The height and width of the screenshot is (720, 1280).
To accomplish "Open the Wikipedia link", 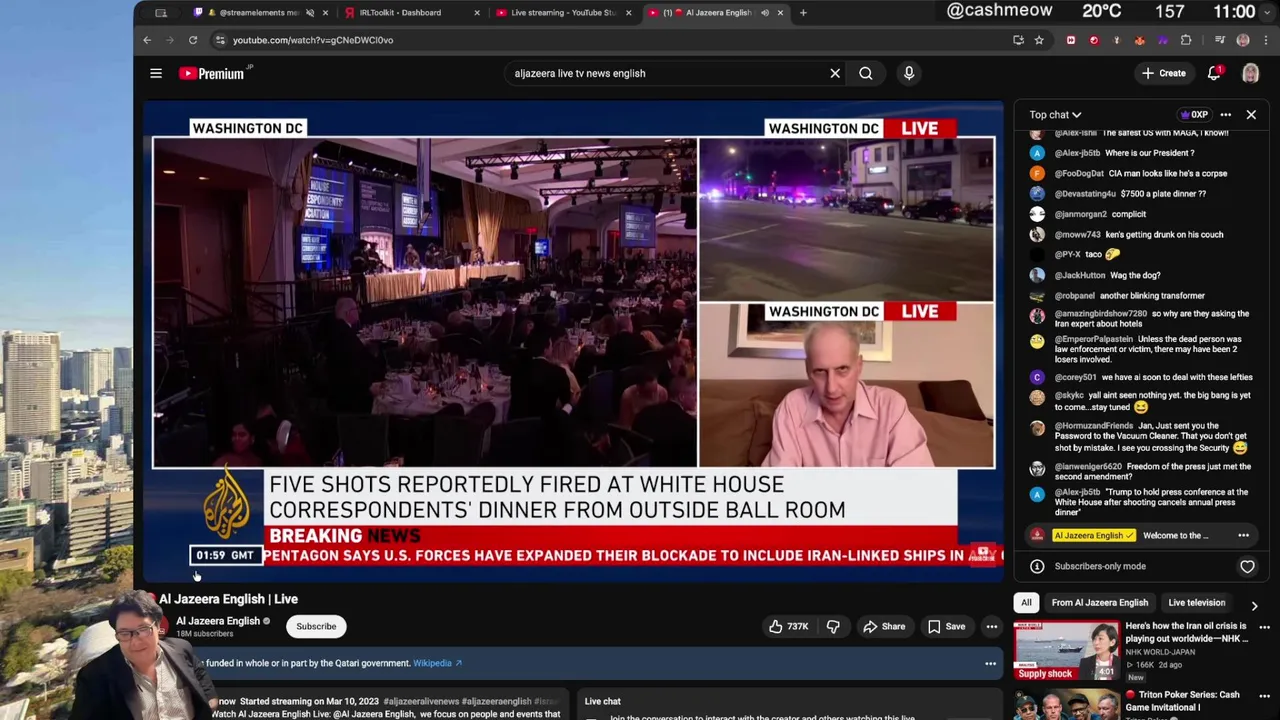I will [437, 663].
